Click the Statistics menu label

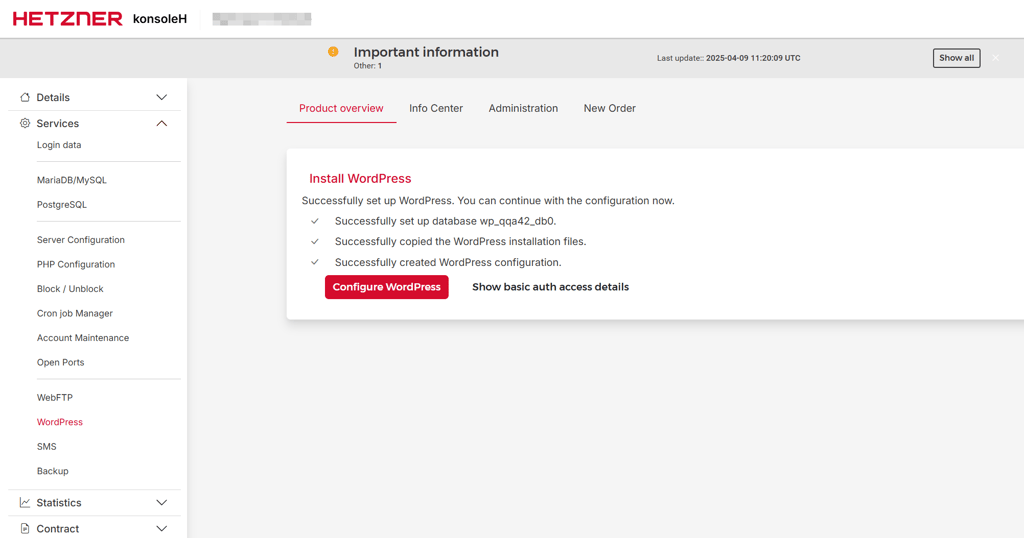tap(59, 503)
